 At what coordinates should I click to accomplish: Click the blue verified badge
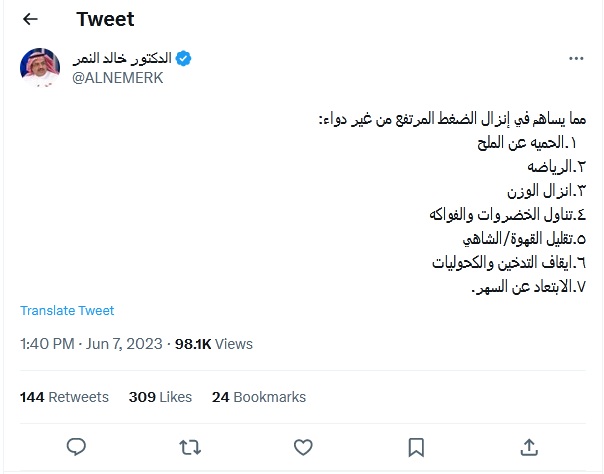[184, 59]
